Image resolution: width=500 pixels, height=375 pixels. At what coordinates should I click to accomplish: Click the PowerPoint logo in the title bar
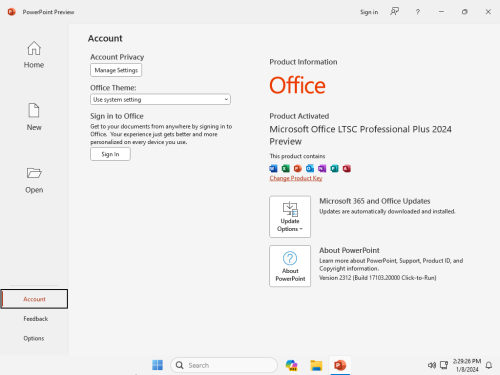(11, 12)
